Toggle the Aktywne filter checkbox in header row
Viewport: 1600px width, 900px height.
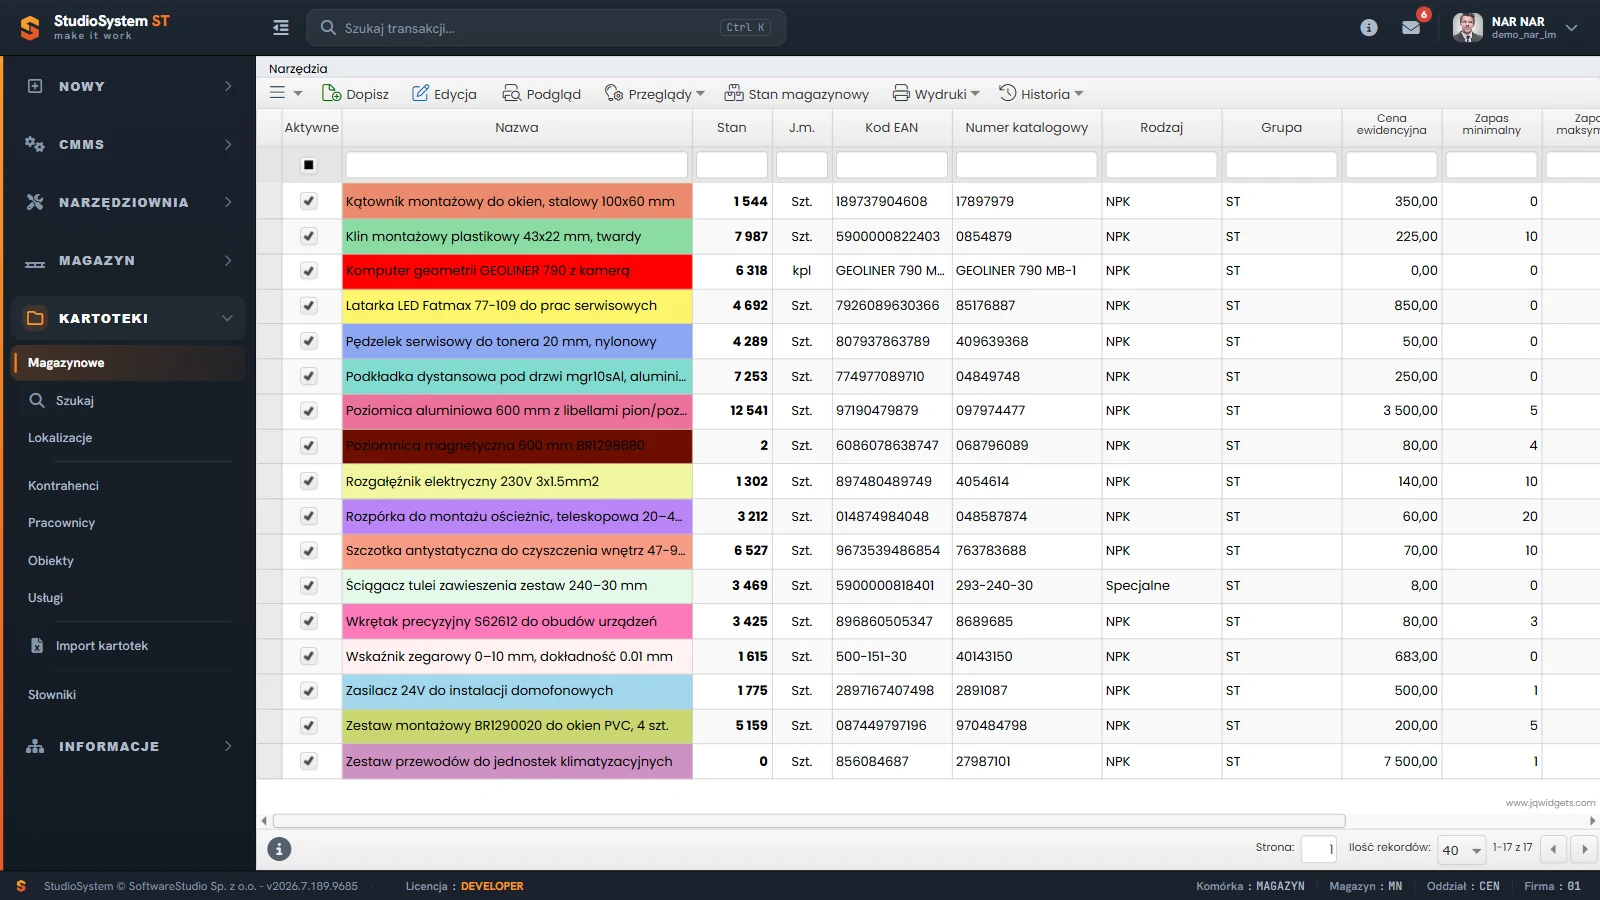(x=309, y=165)
